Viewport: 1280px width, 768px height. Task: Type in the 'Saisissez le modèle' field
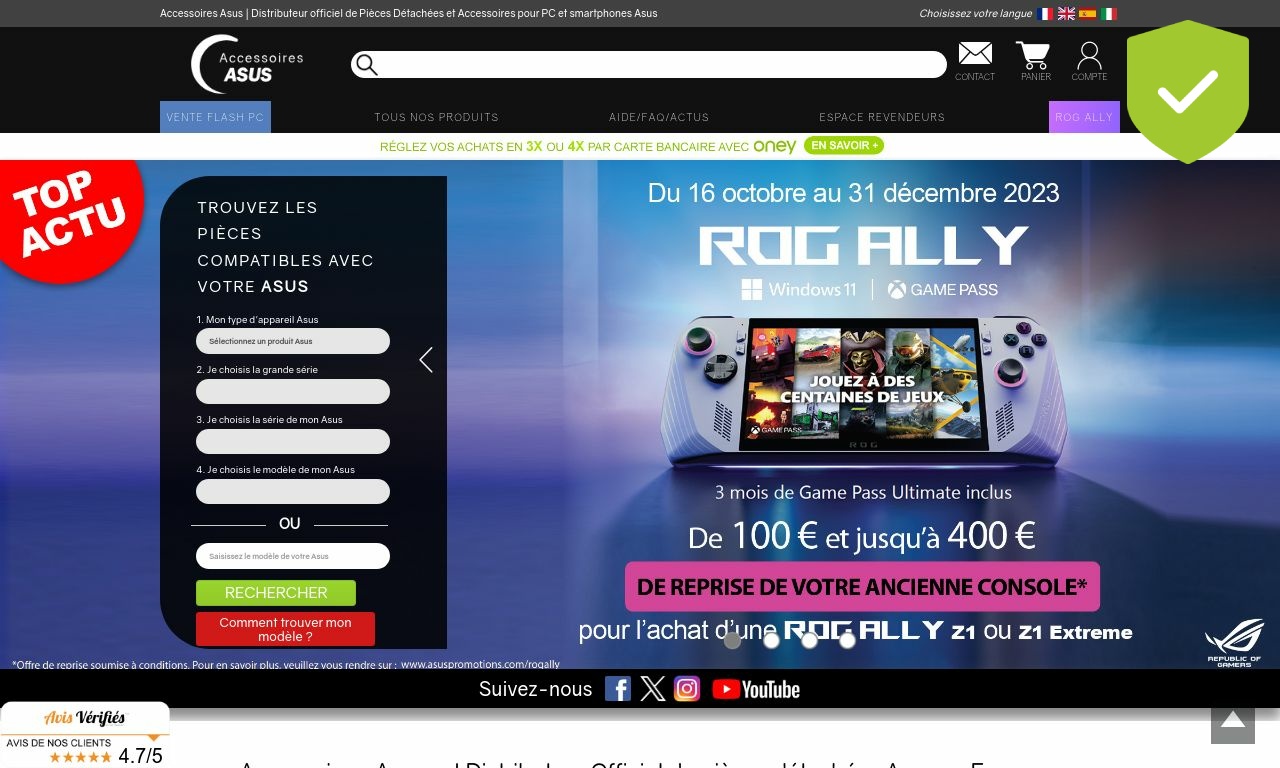point(293,556)
